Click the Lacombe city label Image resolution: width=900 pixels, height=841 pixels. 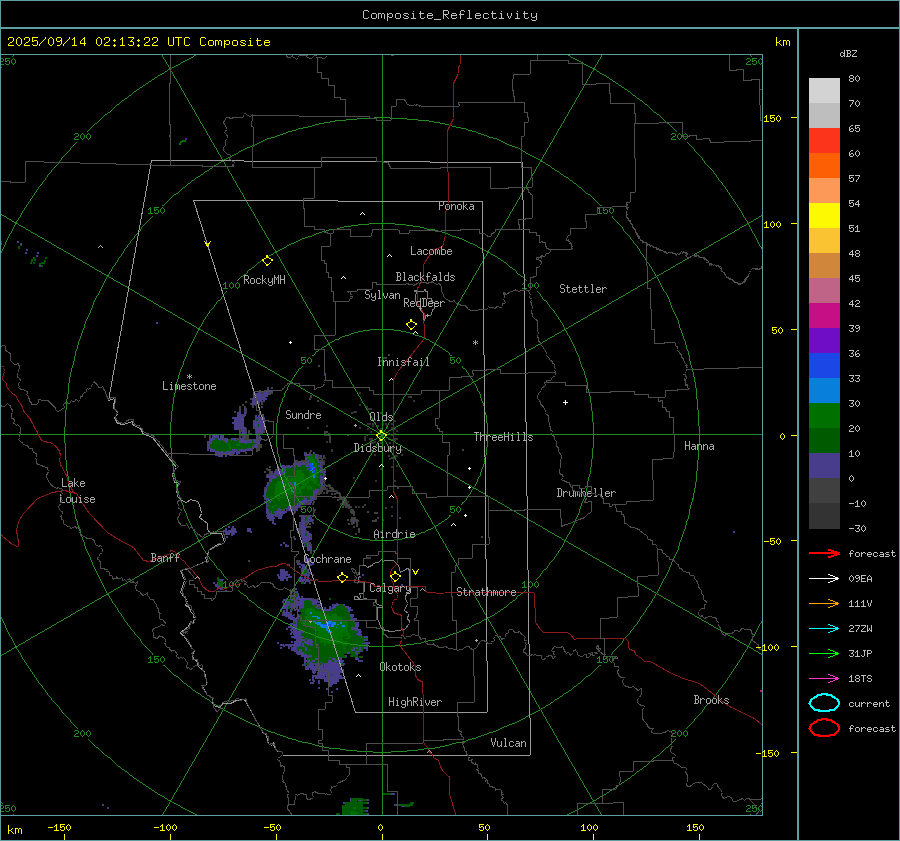[431, 251]
